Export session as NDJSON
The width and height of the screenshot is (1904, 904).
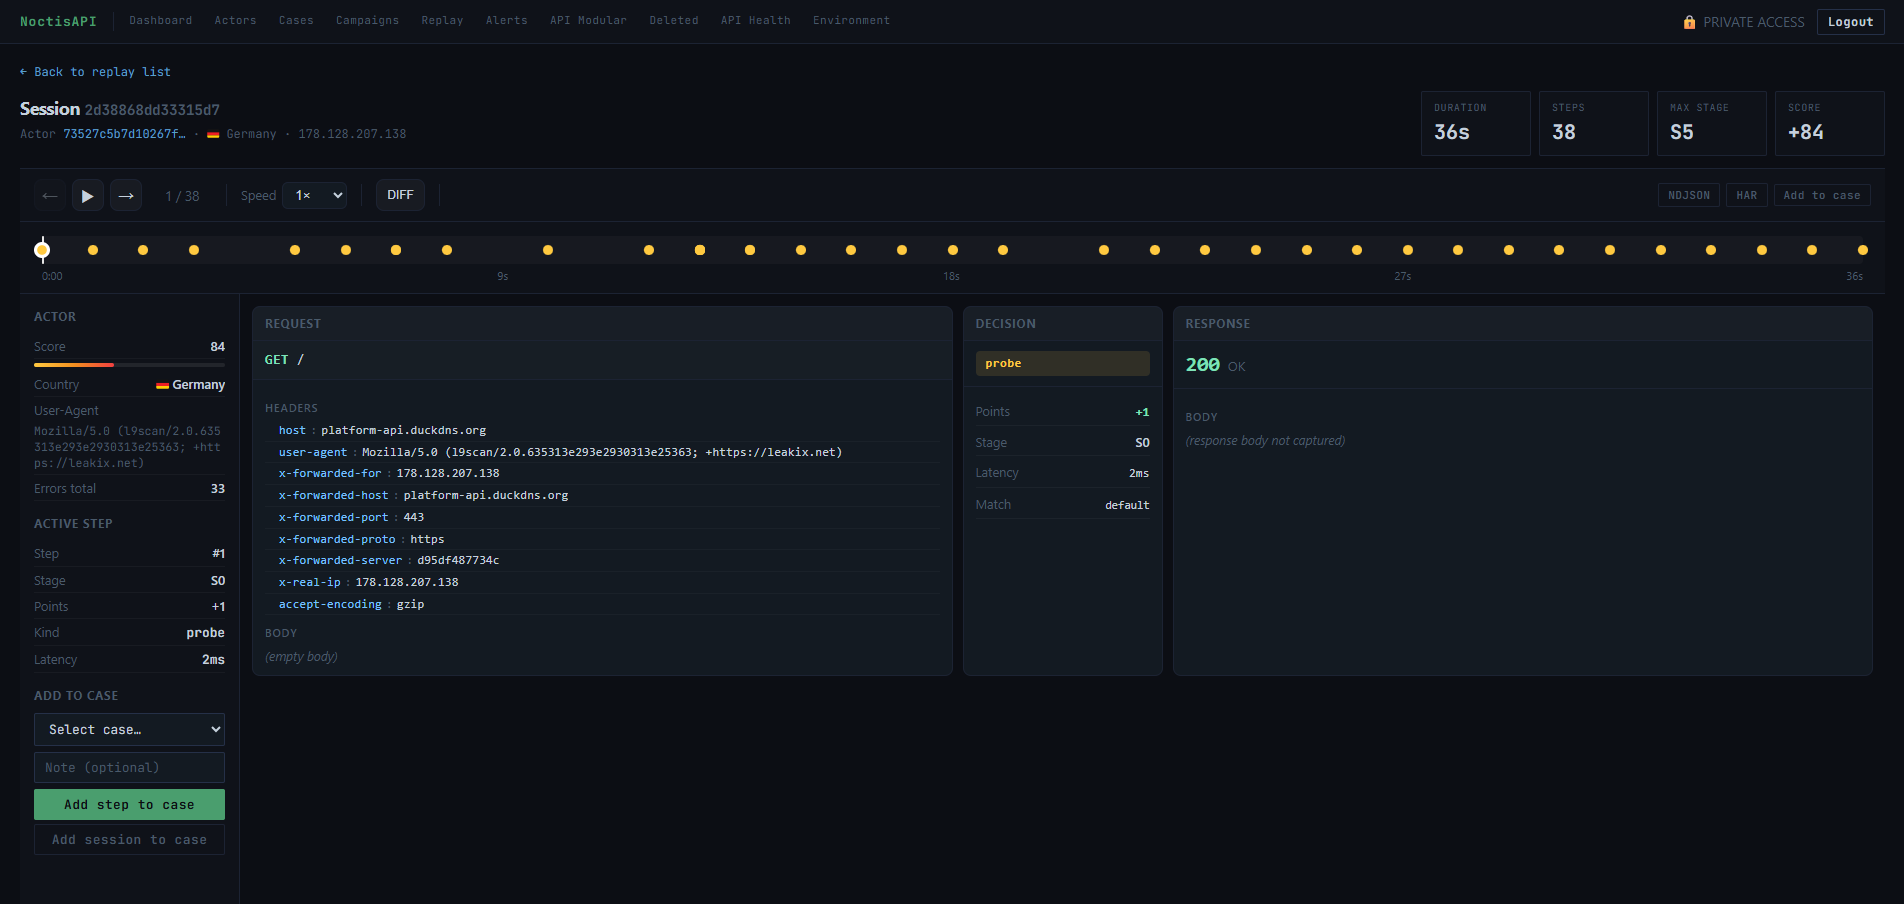[x=1689, y=195]
